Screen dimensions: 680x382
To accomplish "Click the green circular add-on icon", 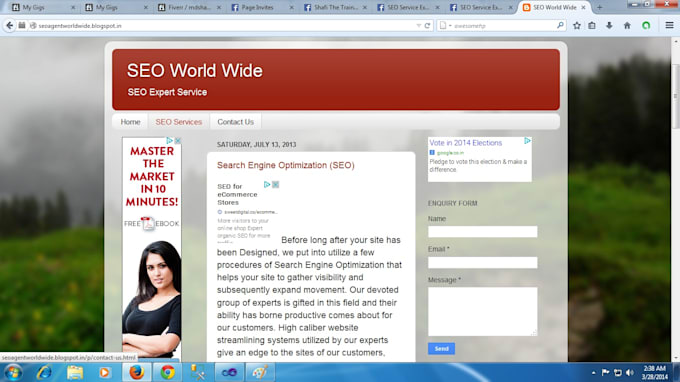I will 646,26.
